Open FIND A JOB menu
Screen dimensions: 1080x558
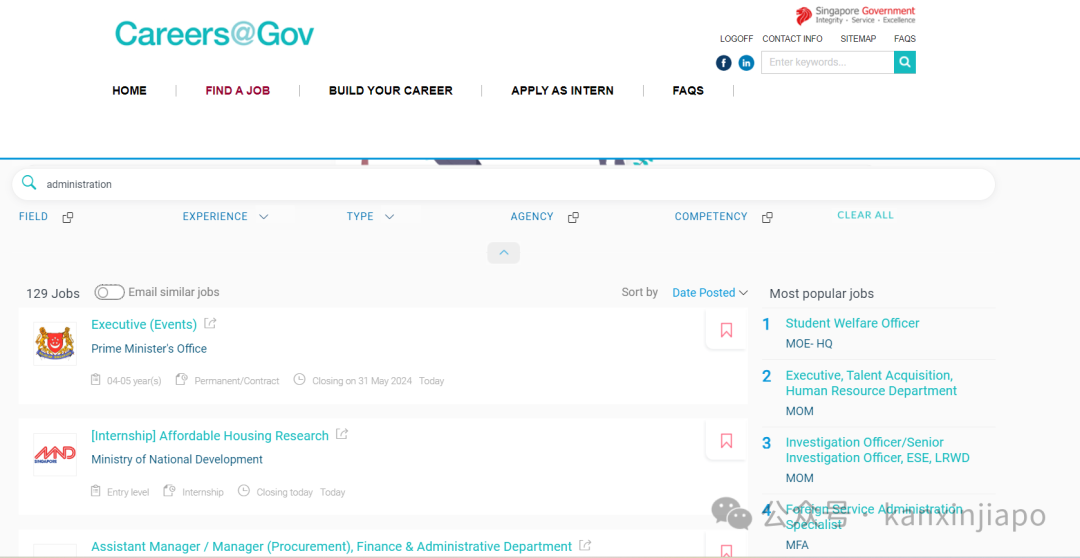pyautogui.click(x=238, y=90)
